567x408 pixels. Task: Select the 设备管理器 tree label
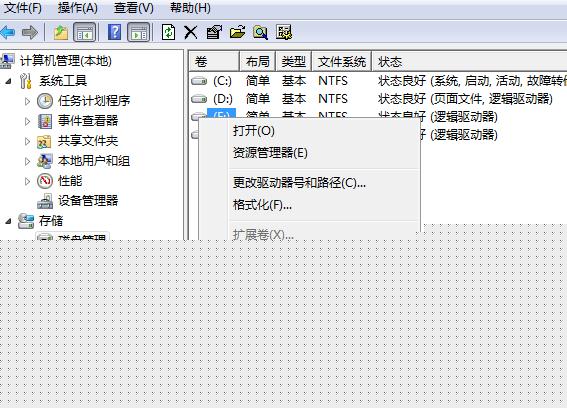point(88,201)
